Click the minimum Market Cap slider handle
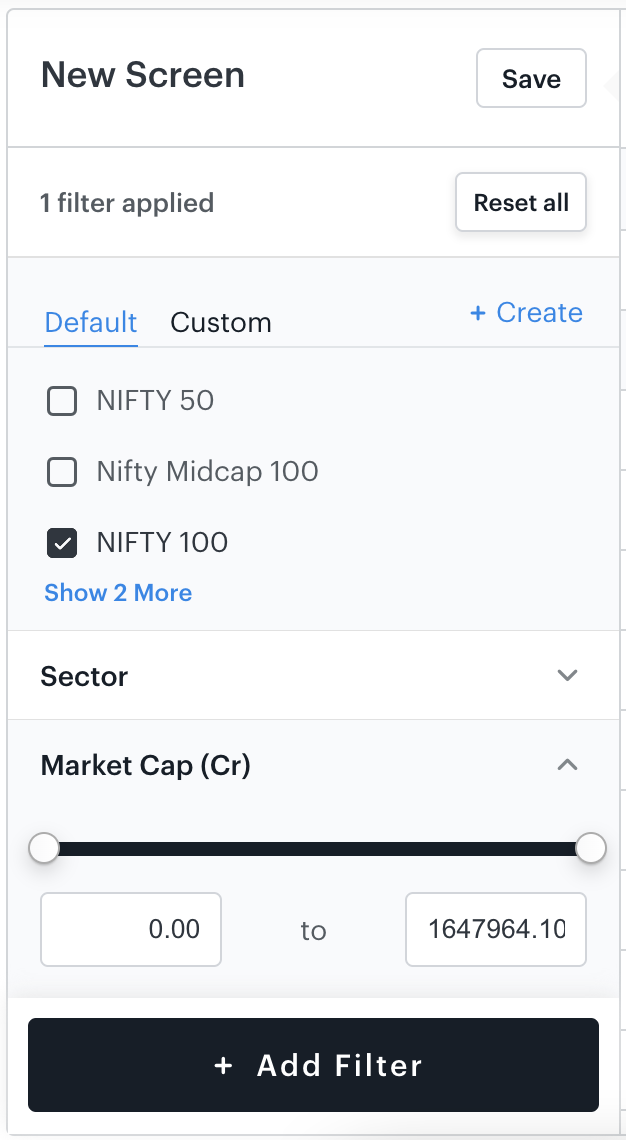The image size is (626, 1140). [x=44, y=849]
